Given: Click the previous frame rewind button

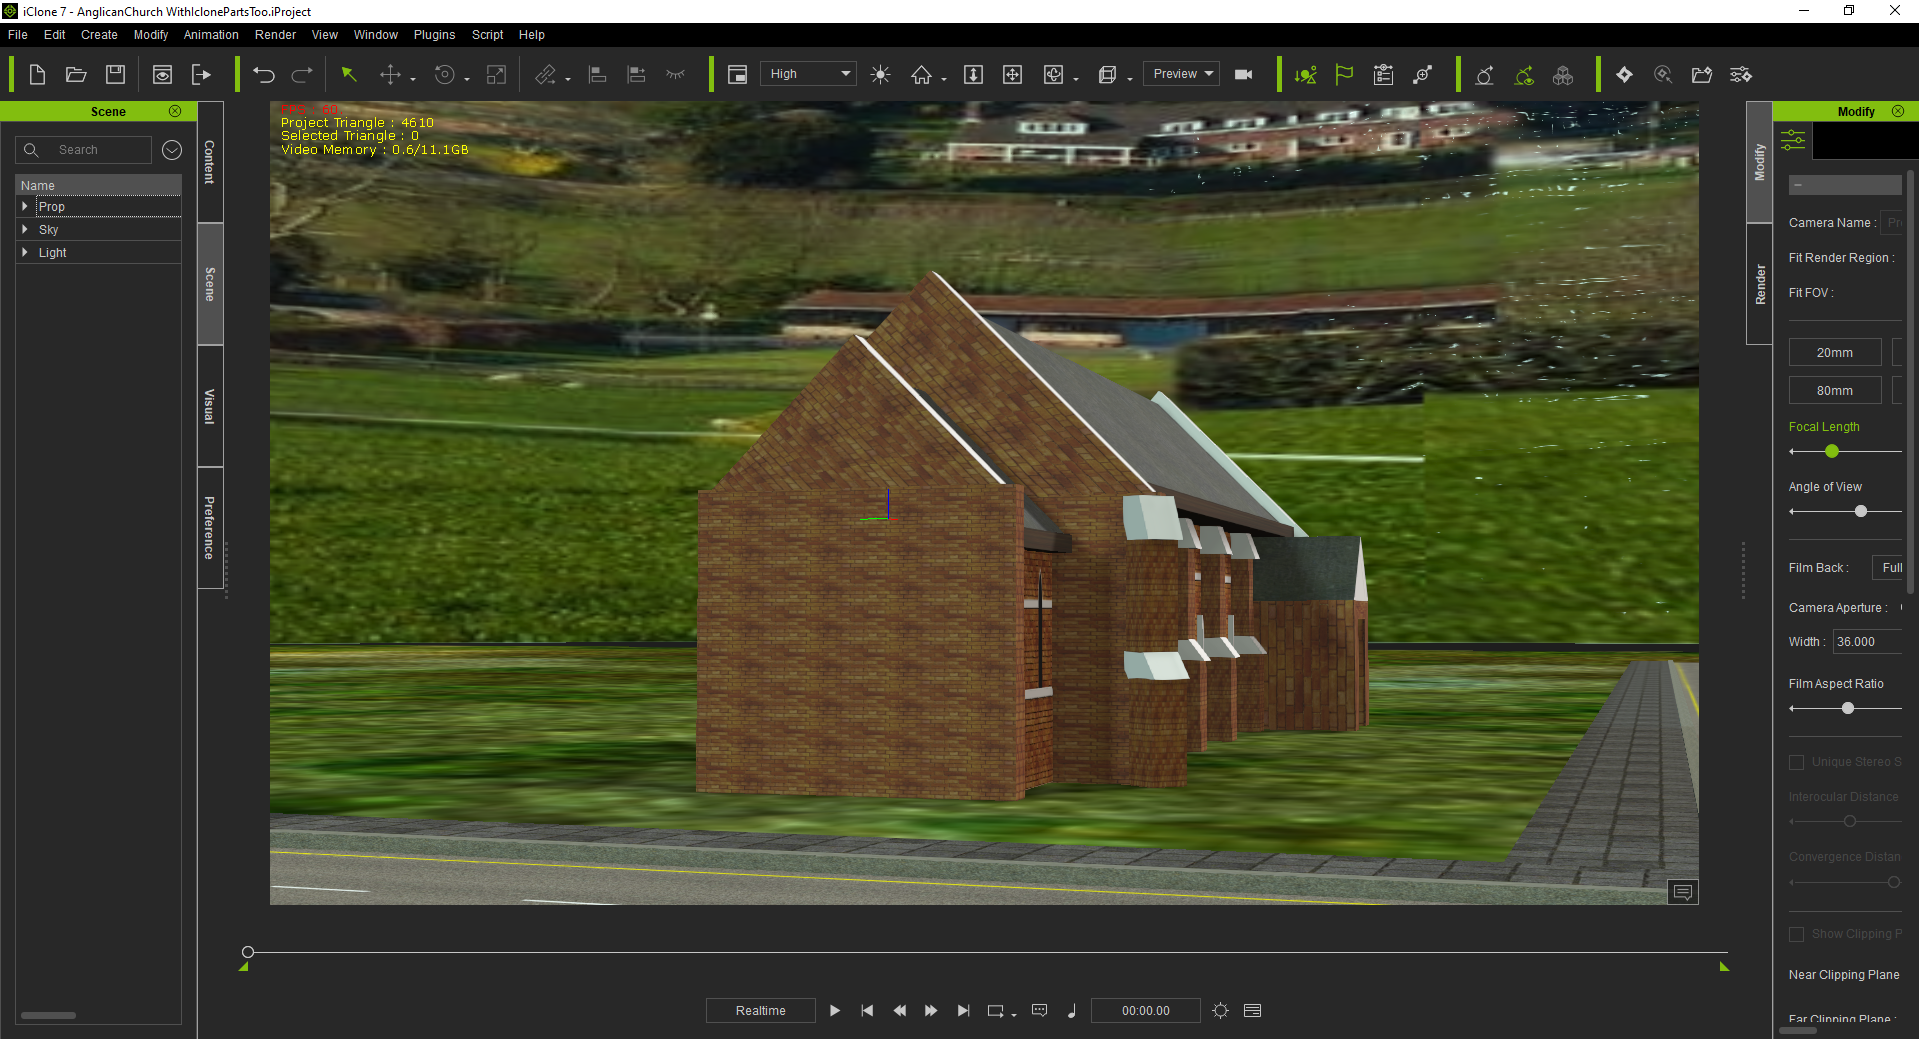Looking at the screenshot, I should [x=899, y=1011].
